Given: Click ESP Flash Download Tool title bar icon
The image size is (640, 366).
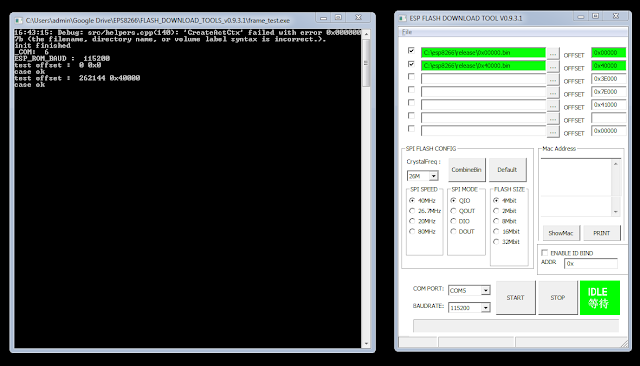Looking at the screenshot, I should pos(402,18).
